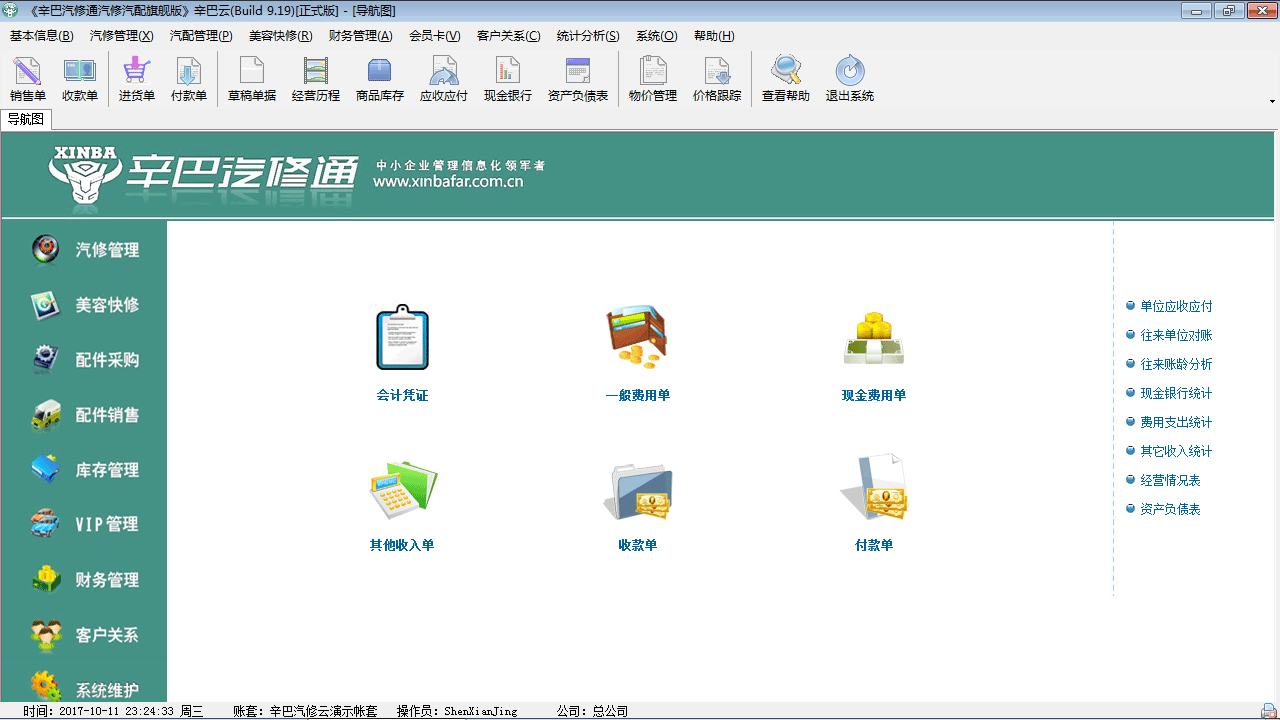Image resolution: width=1280 pixels, height=720 pixels.
Task: Click the 操作员 ShenXianJing status text
Action: tap(457, 711)
